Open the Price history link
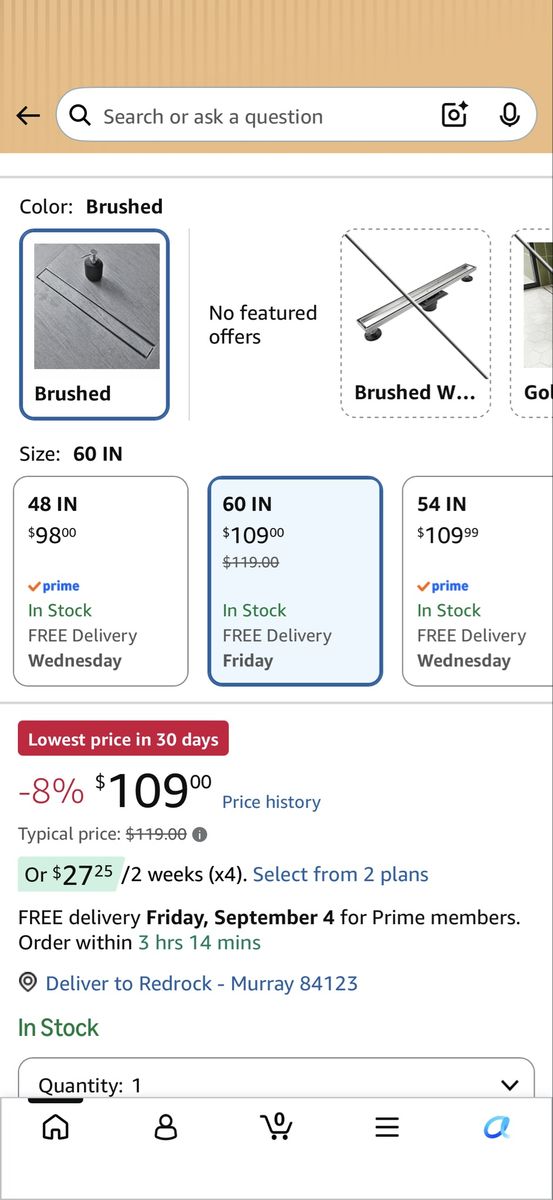553x1200 pixels. tap(271, 802)
